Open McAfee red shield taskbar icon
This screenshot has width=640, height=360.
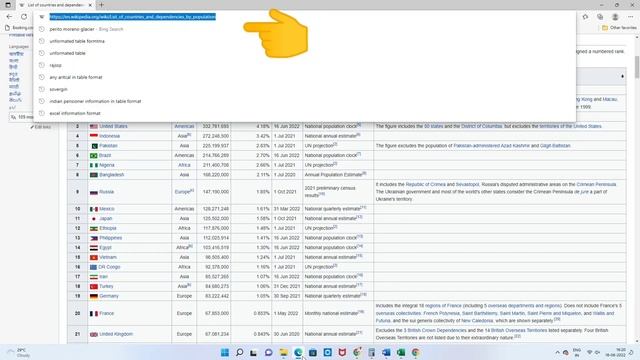[x=342, y=352]
